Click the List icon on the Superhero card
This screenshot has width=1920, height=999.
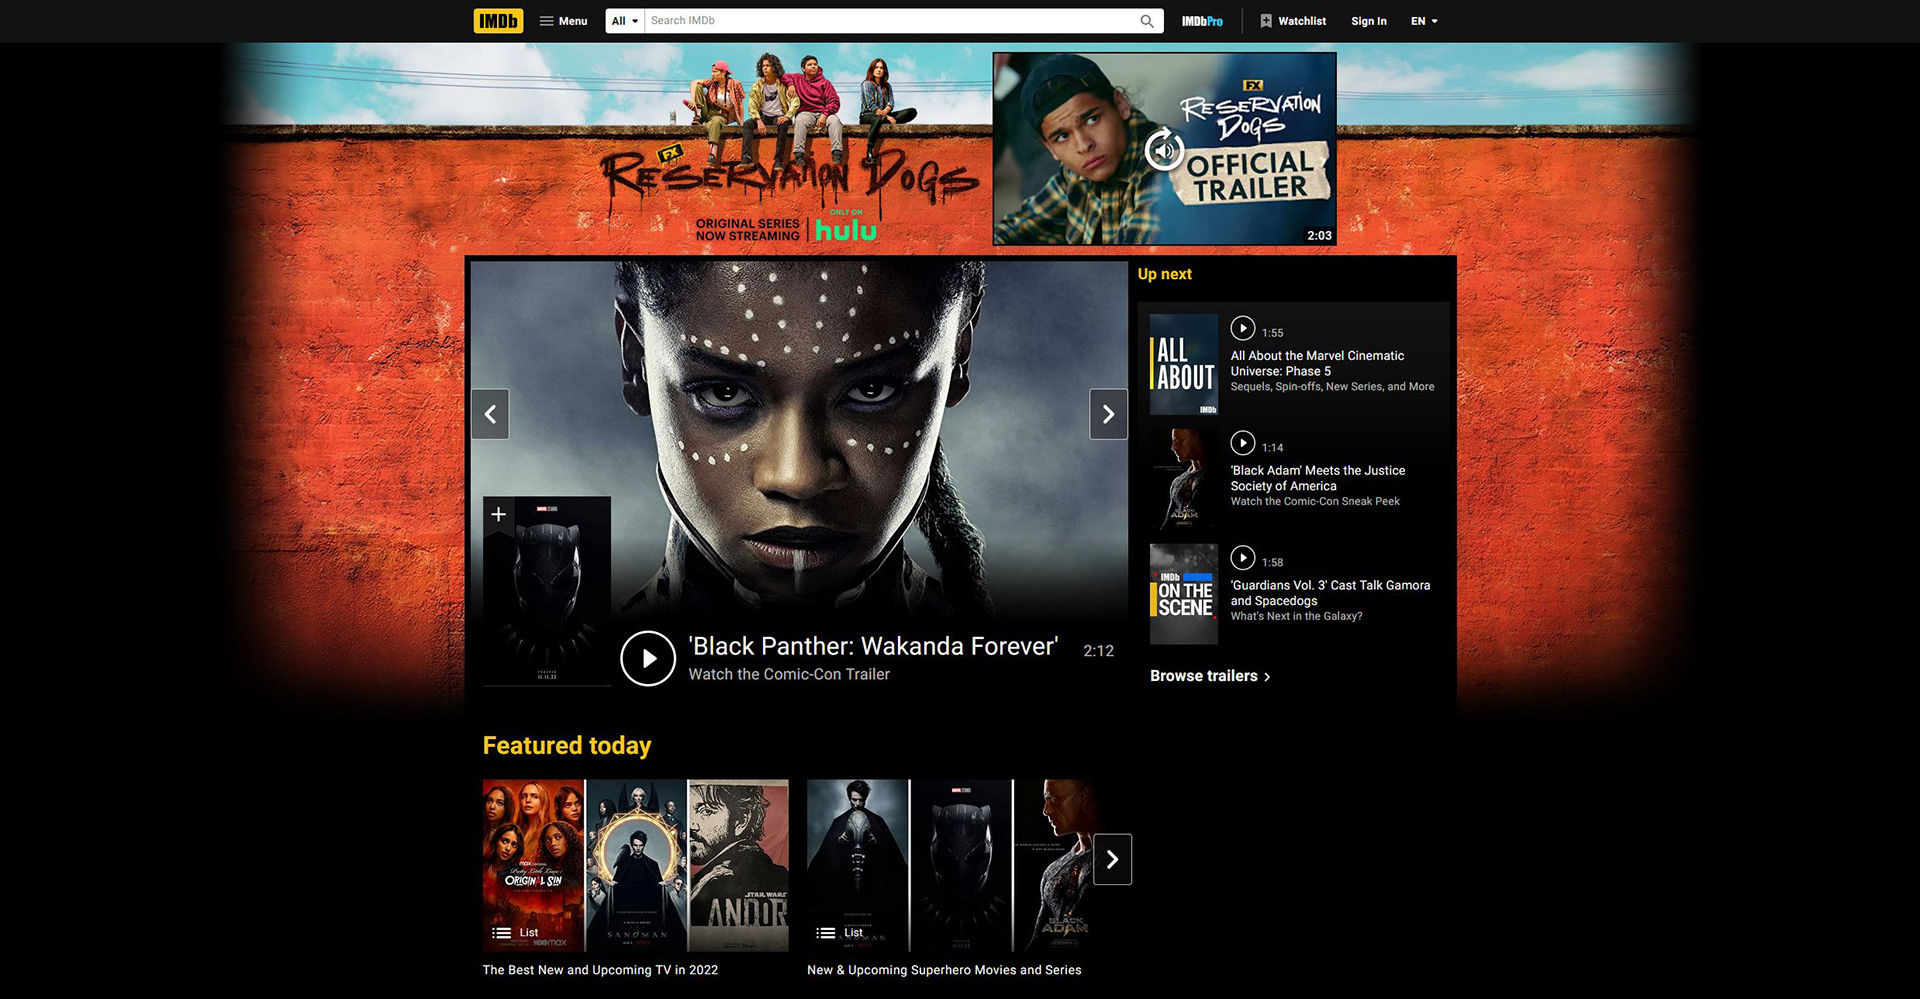(826, 933)
